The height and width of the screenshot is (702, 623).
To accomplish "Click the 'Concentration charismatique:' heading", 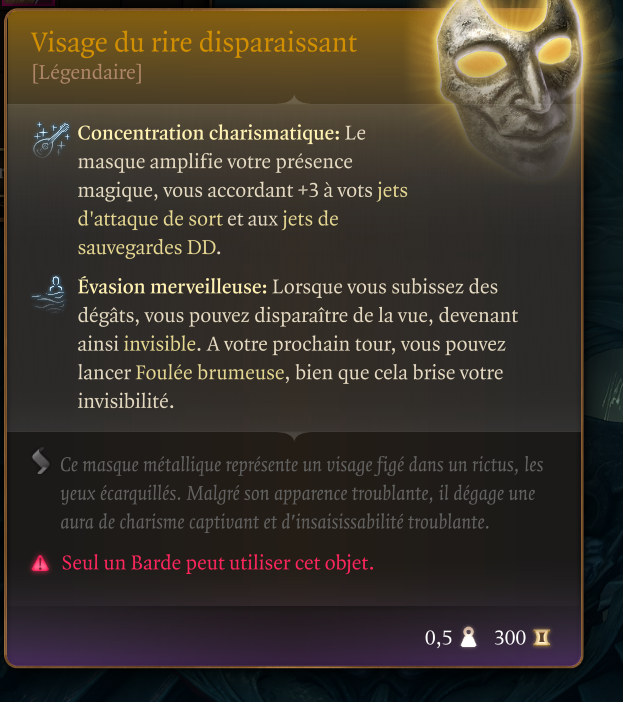I will click(x=209, y=133).
